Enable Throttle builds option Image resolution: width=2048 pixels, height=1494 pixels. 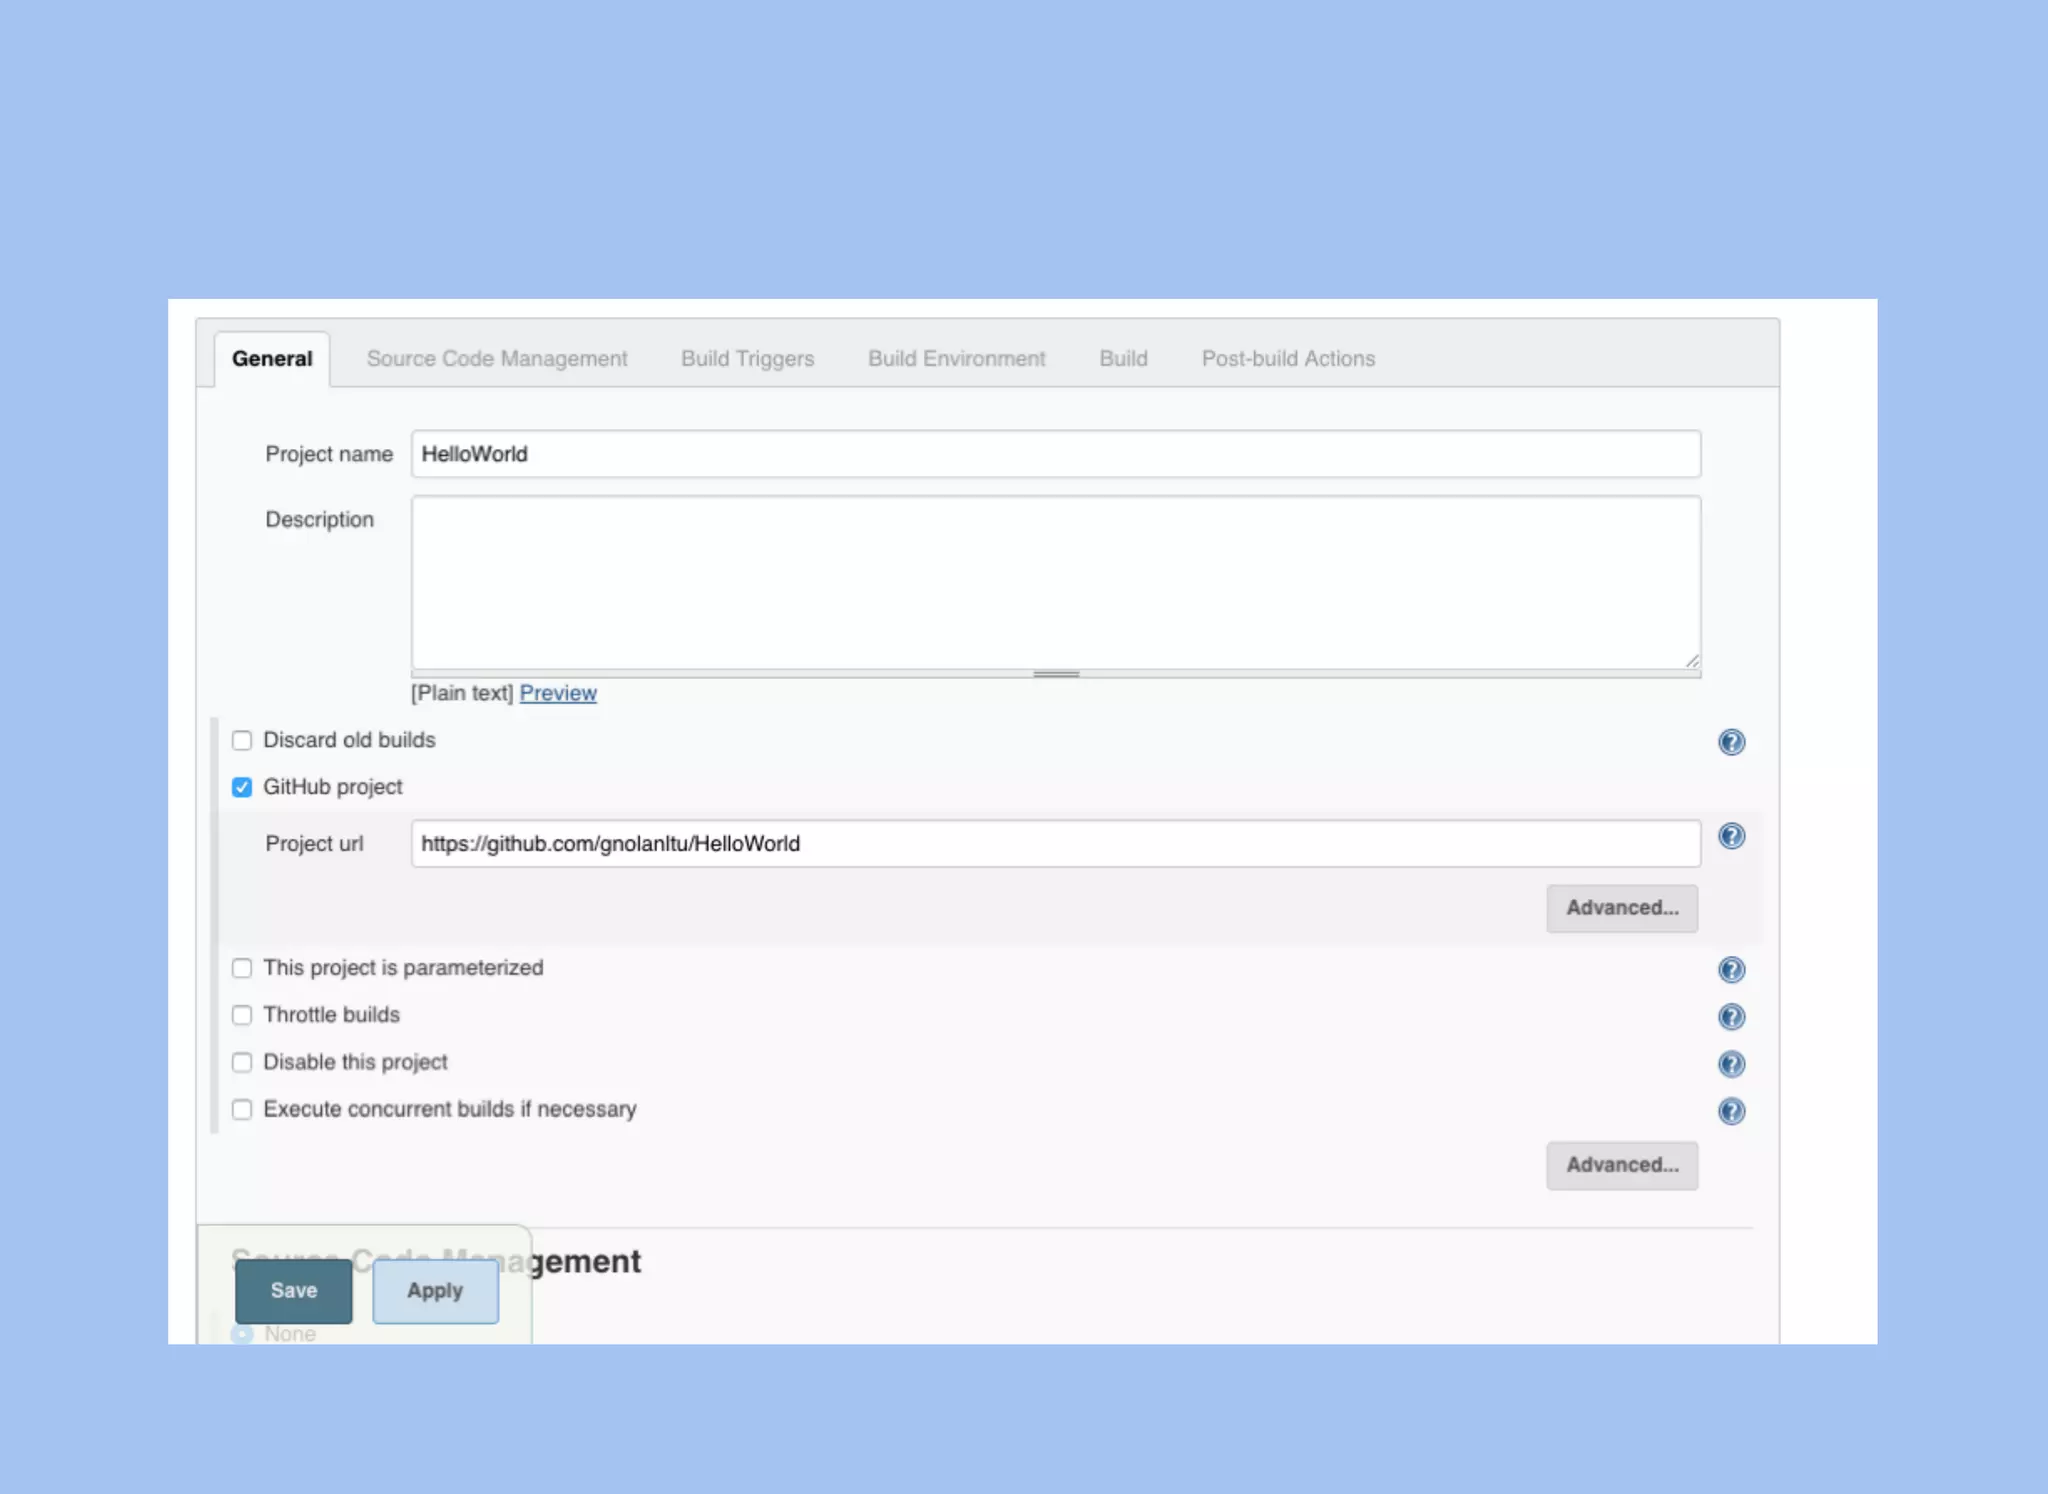tap(242, 1015)
